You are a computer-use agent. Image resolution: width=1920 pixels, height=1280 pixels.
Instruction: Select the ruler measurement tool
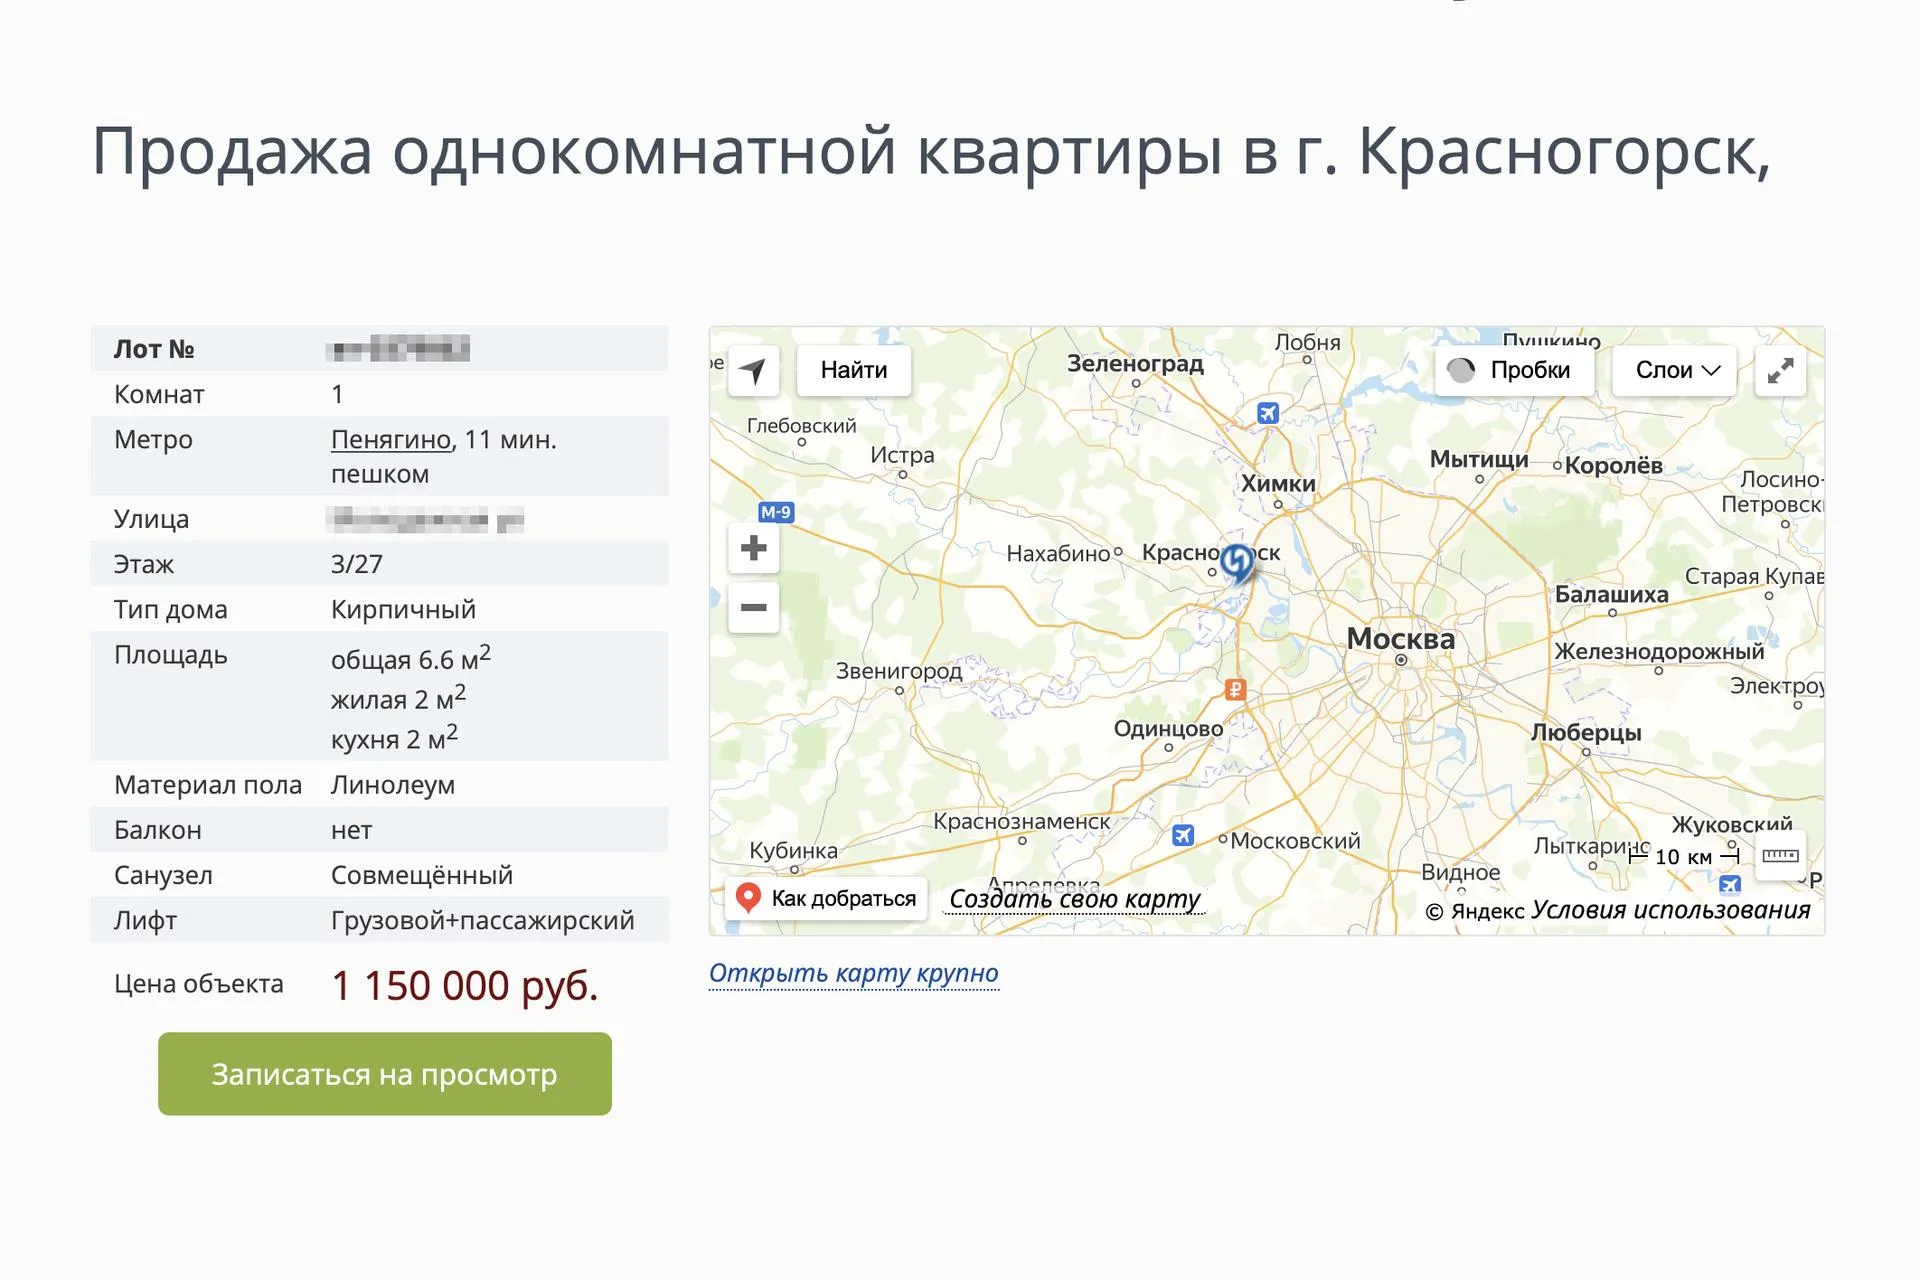pos(1780,855)
